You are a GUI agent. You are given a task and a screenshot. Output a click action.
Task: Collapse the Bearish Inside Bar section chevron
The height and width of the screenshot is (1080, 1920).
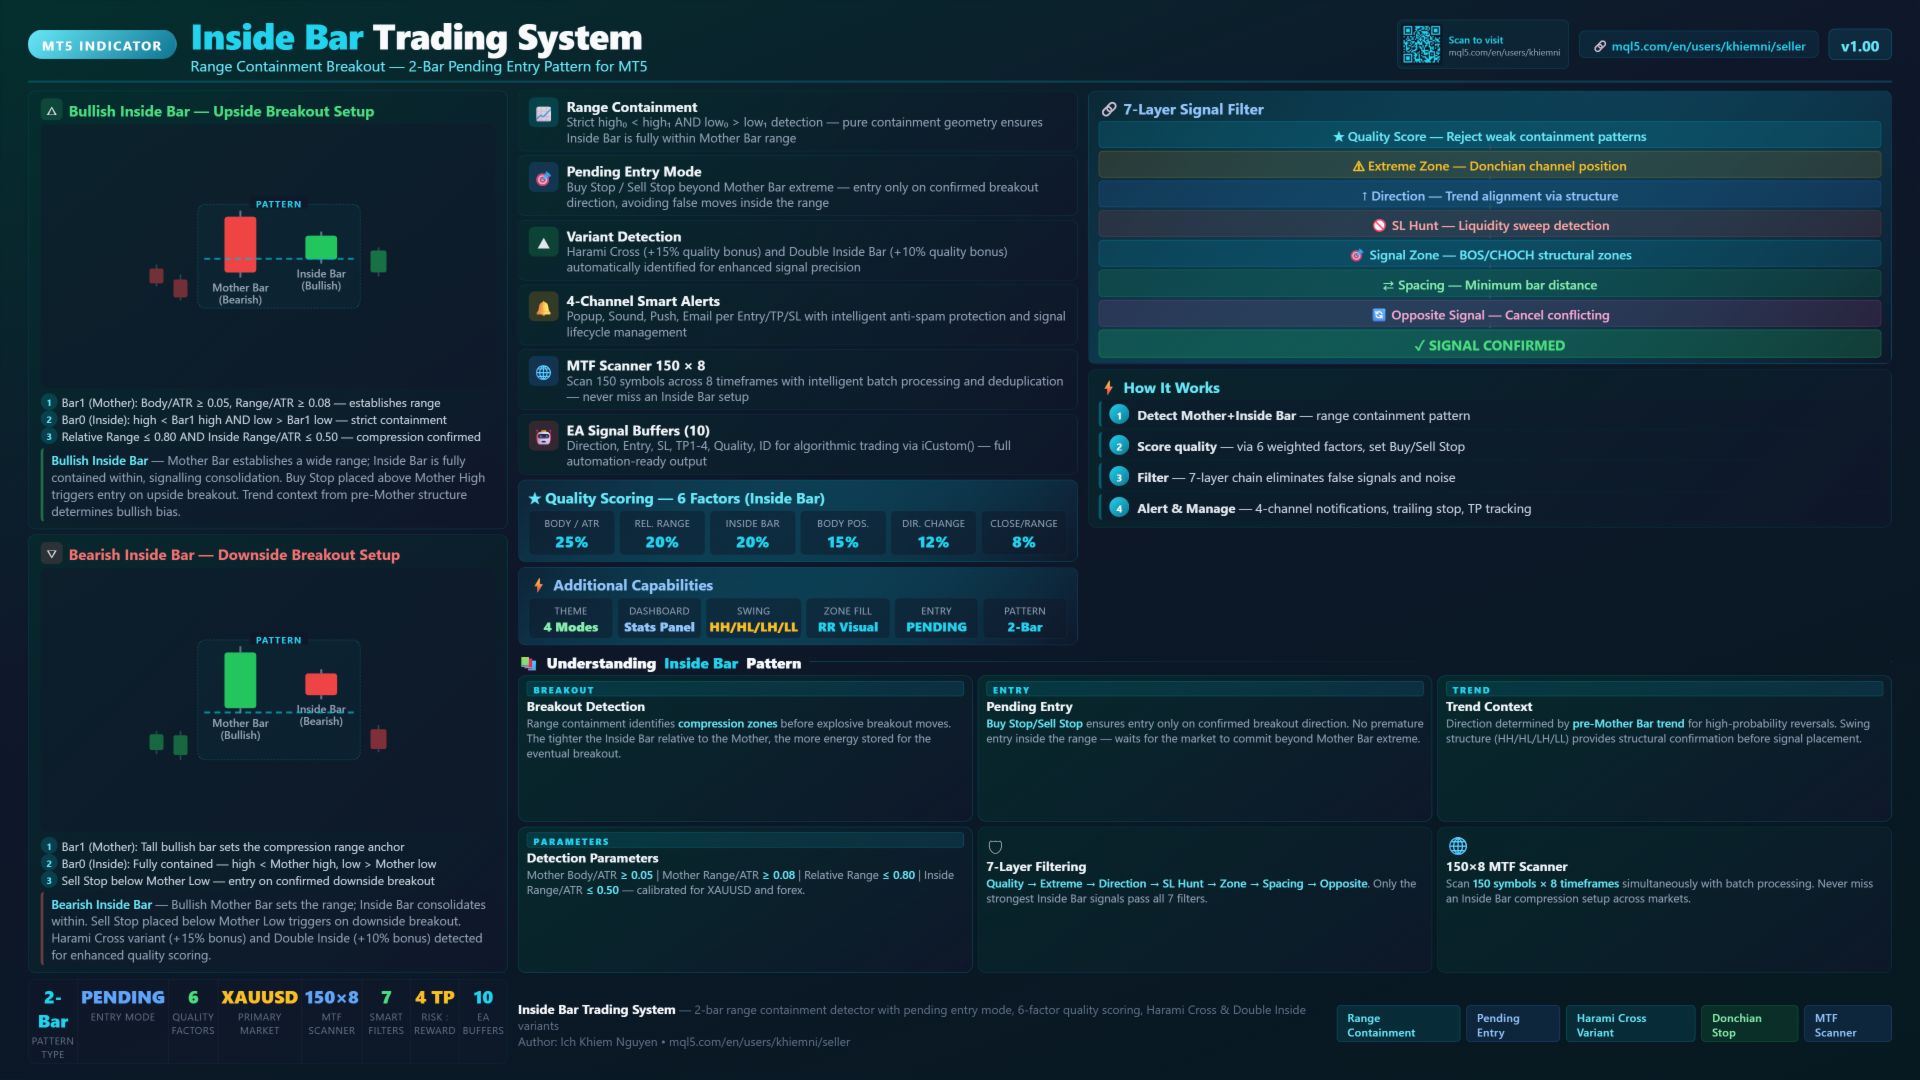point(52,554)
